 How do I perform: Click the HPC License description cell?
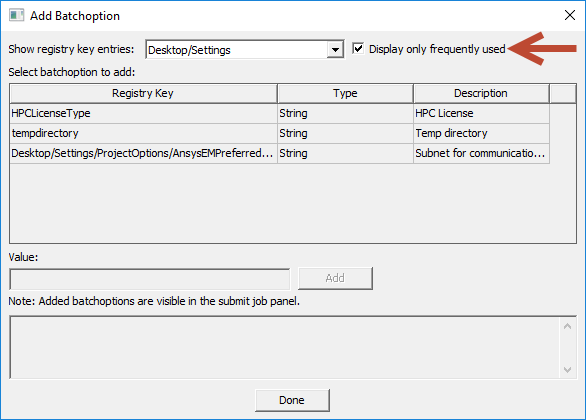481,113
